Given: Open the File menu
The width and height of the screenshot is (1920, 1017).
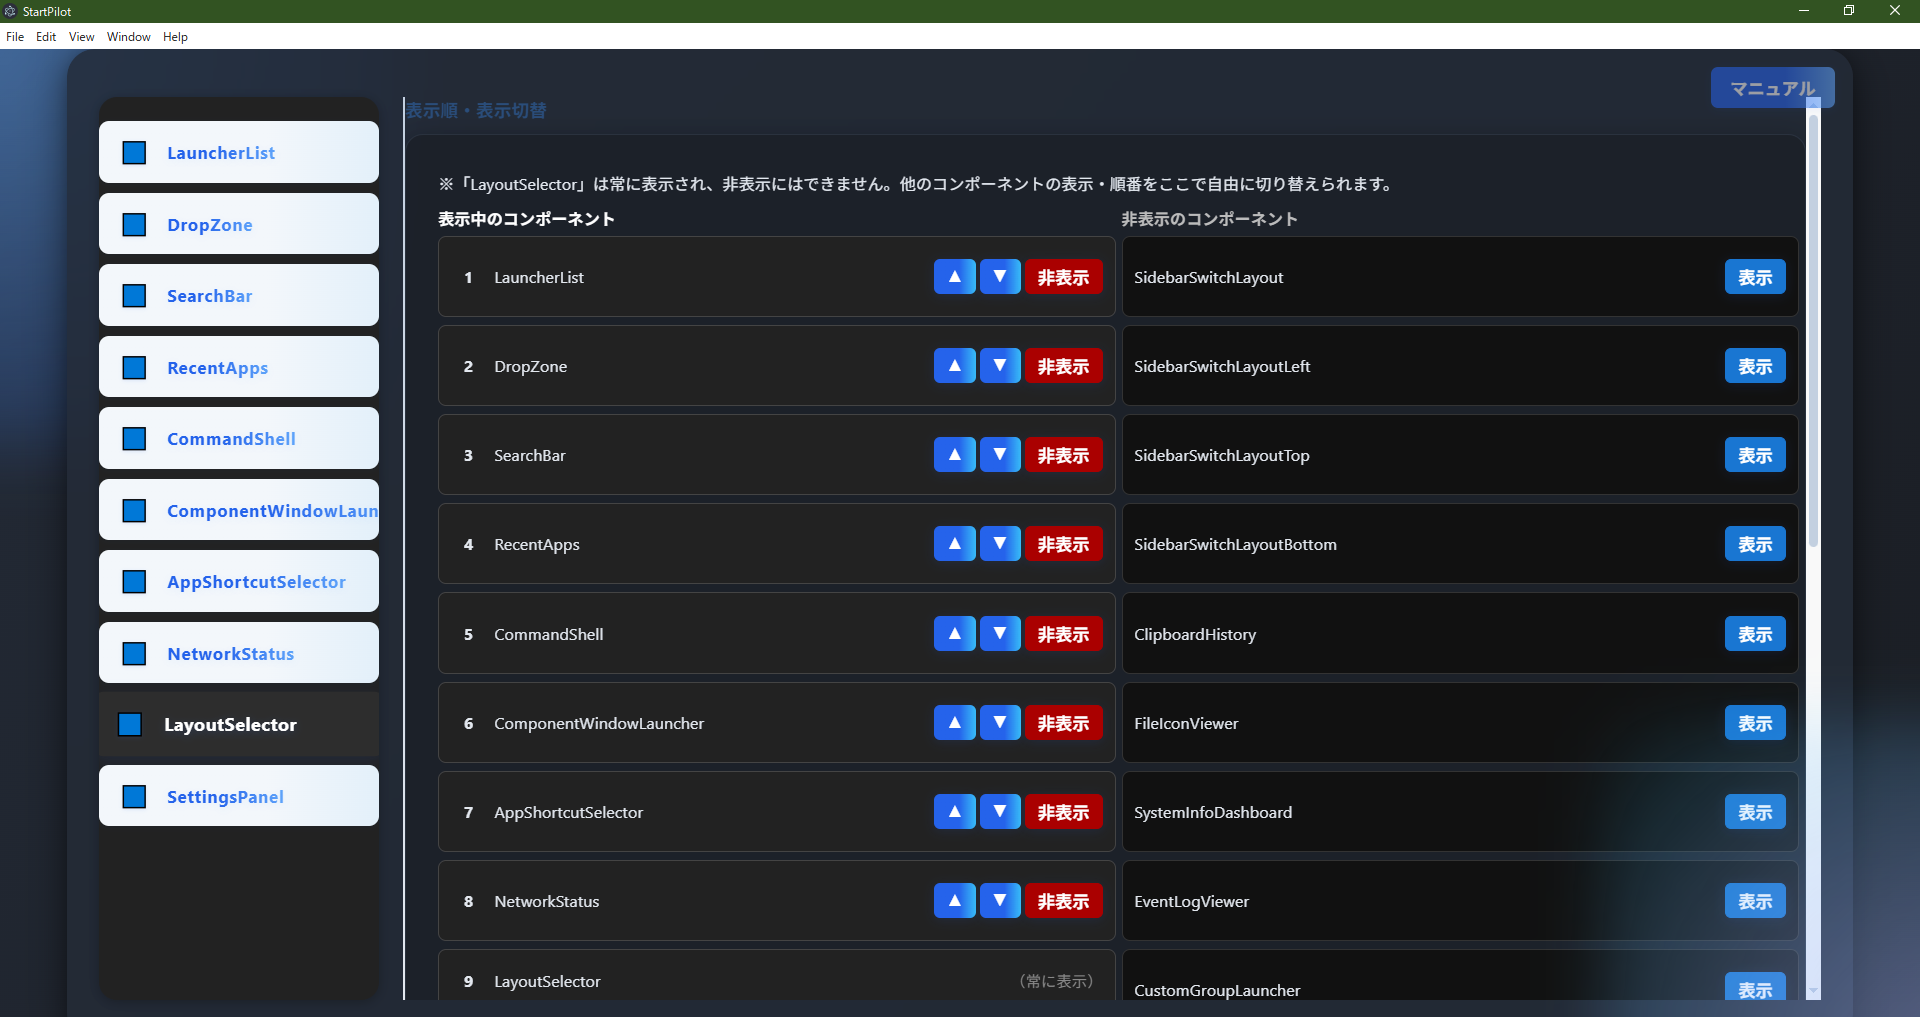Looking at the screenshot, I should [x=15, y=37].
